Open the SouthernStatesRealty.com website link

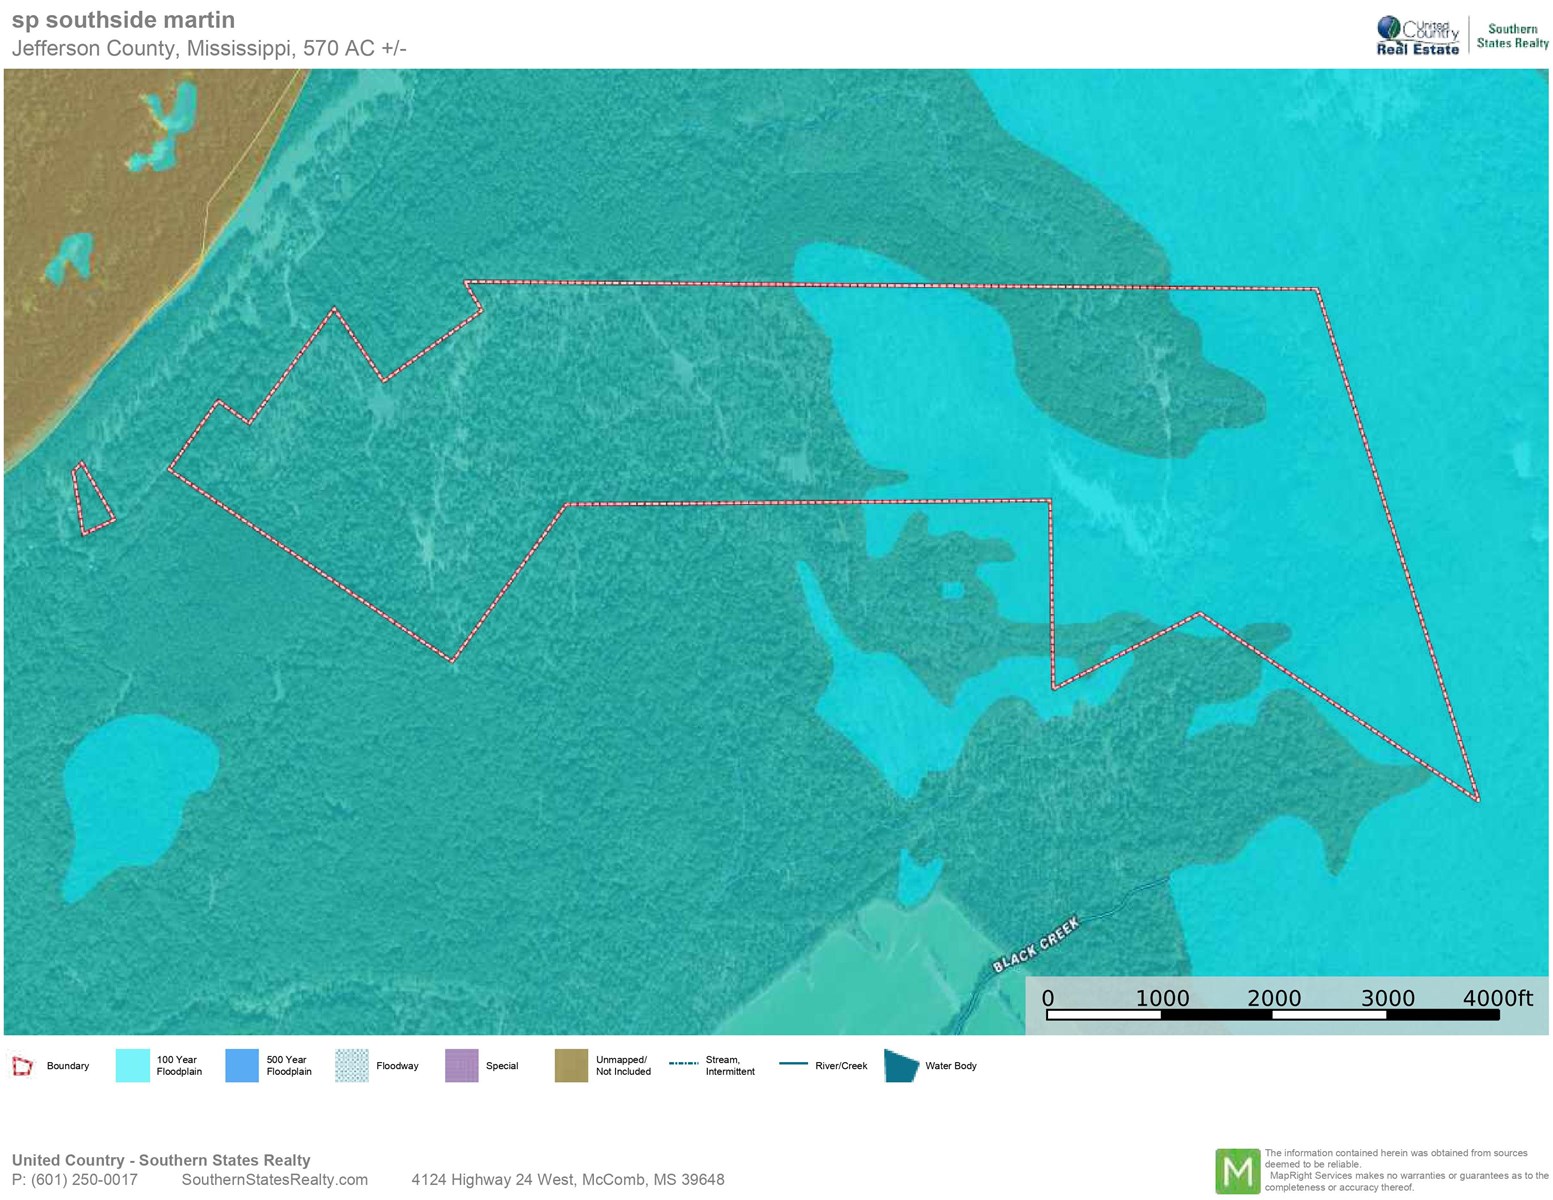(x=274, y=1180)
